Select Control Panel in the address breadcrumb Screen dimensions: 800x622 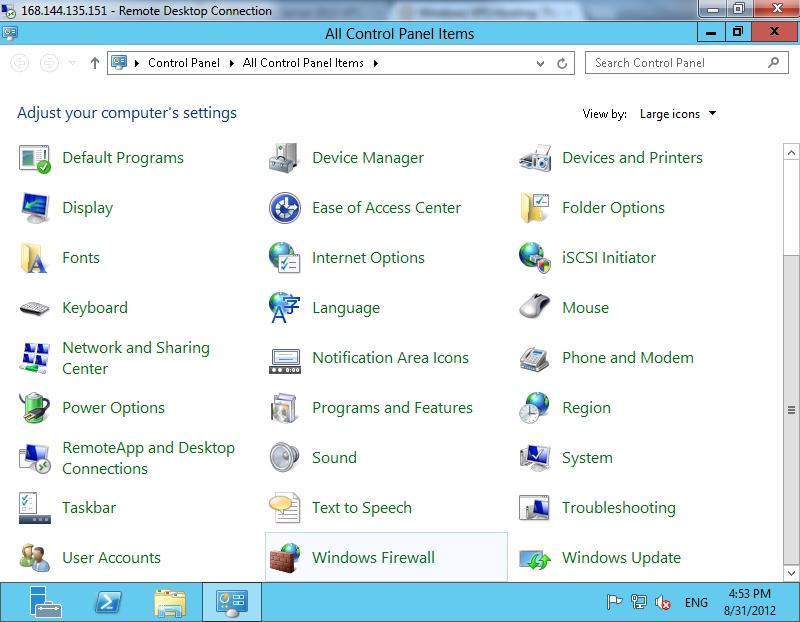pos(184,63)
